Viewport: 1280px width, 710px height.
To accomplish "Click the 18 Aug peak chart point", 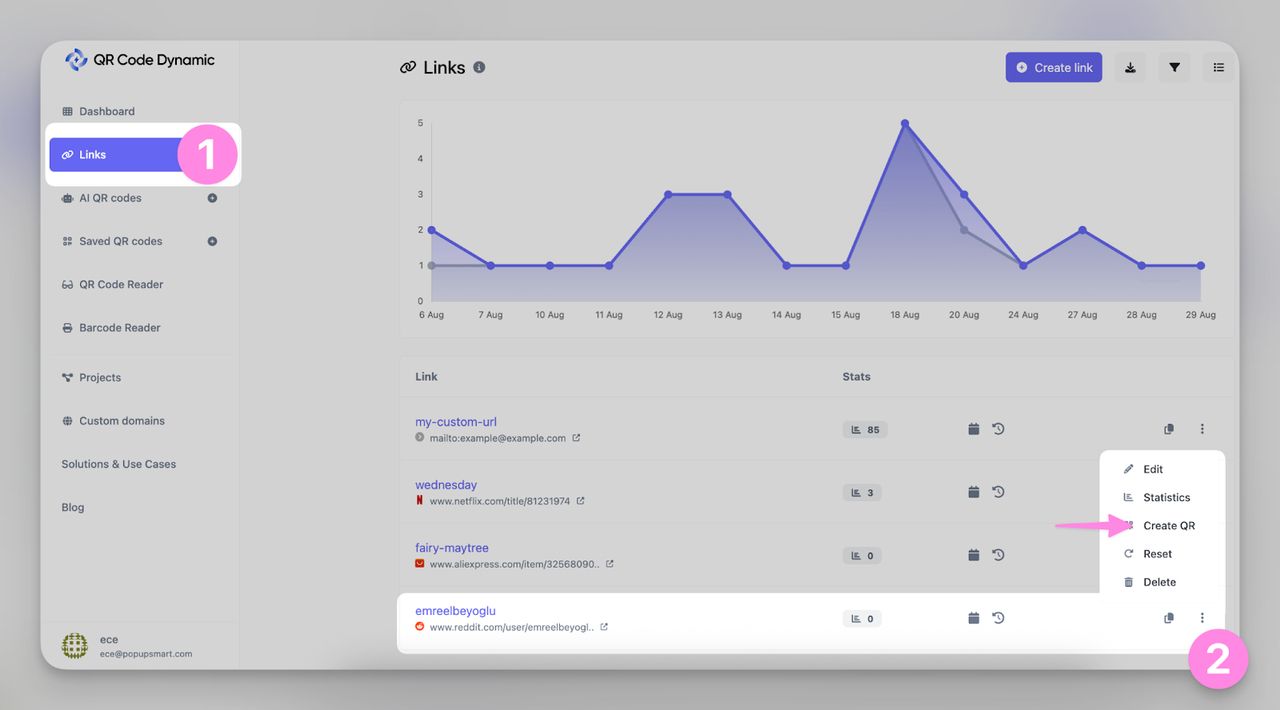I will click(x=905, y=123).
